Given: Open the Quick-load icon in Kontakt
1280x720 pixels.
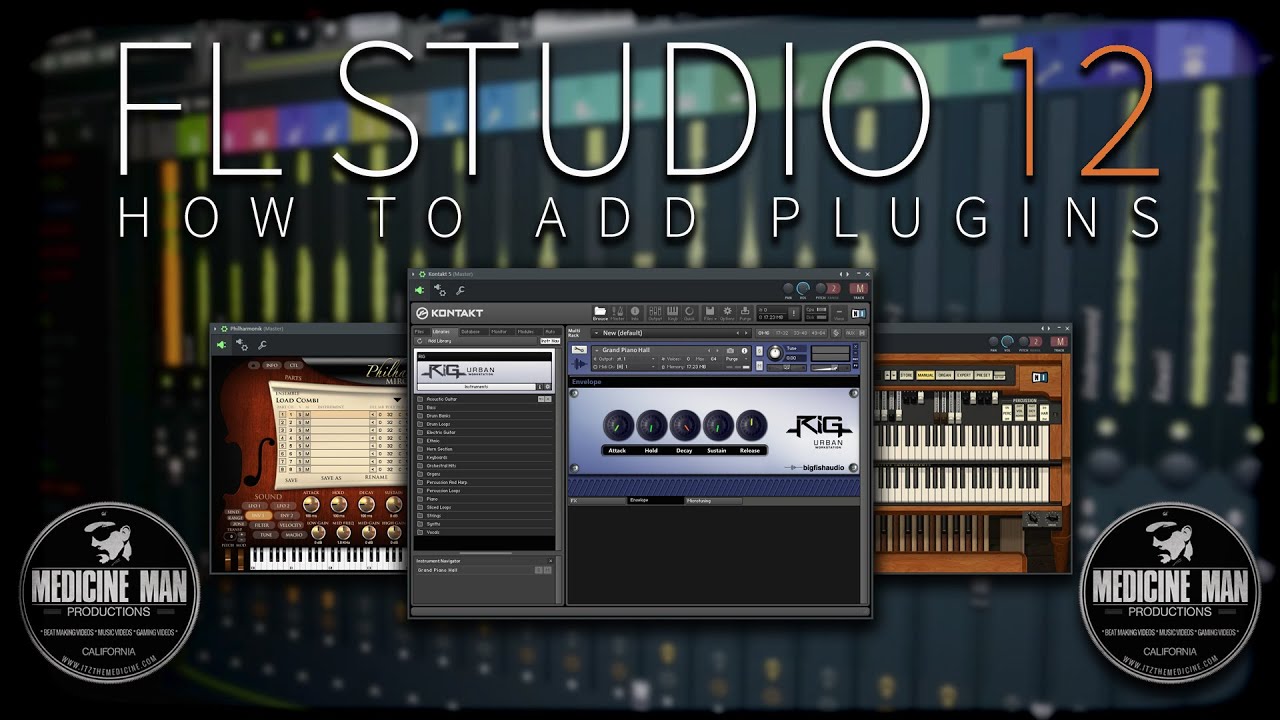Looking at the screenshot, I should (x=689, y=311).
